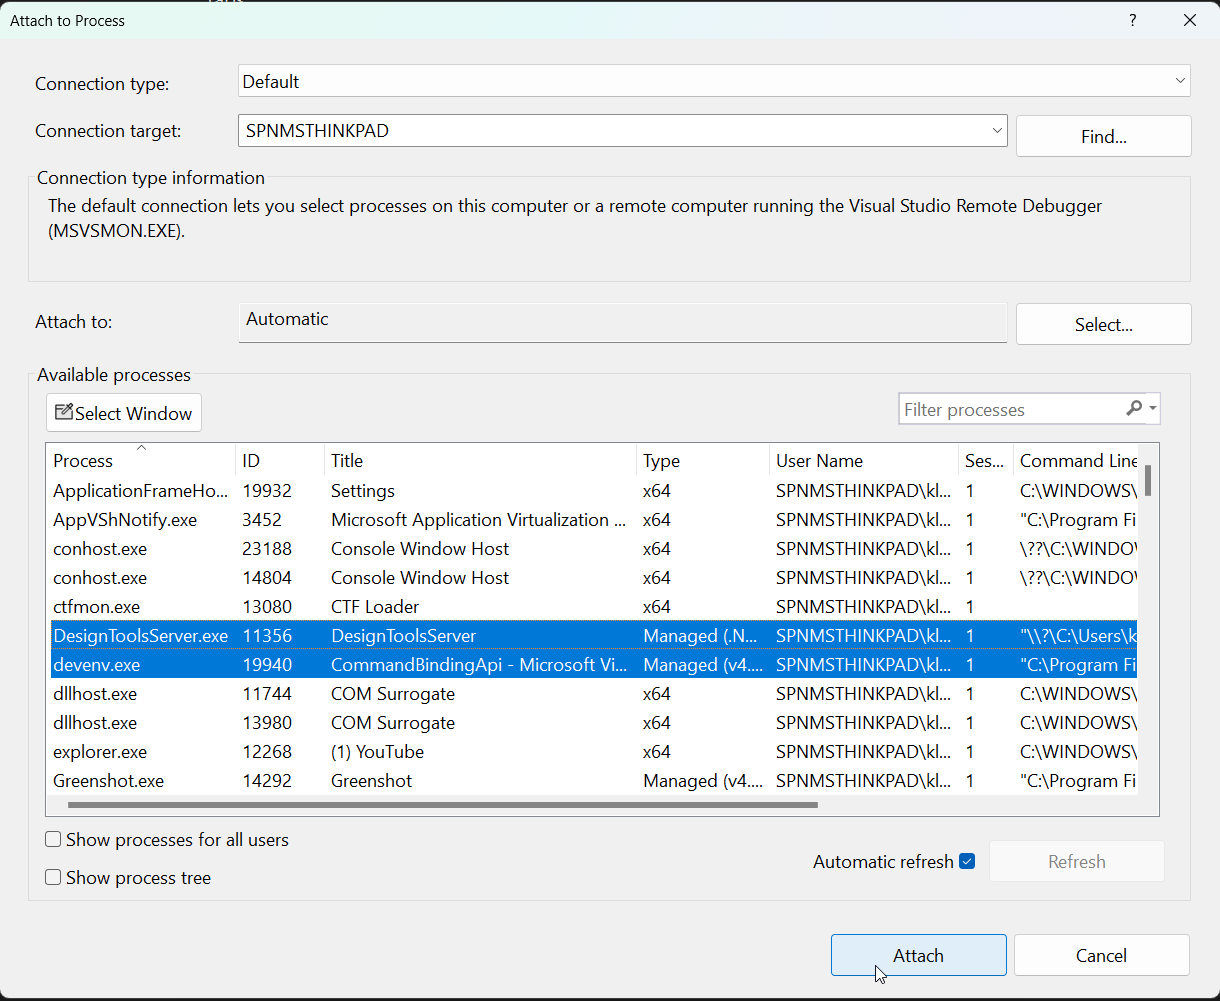Click the Find button
The image size is (1220, 1001).
(x=1103, y=136)
